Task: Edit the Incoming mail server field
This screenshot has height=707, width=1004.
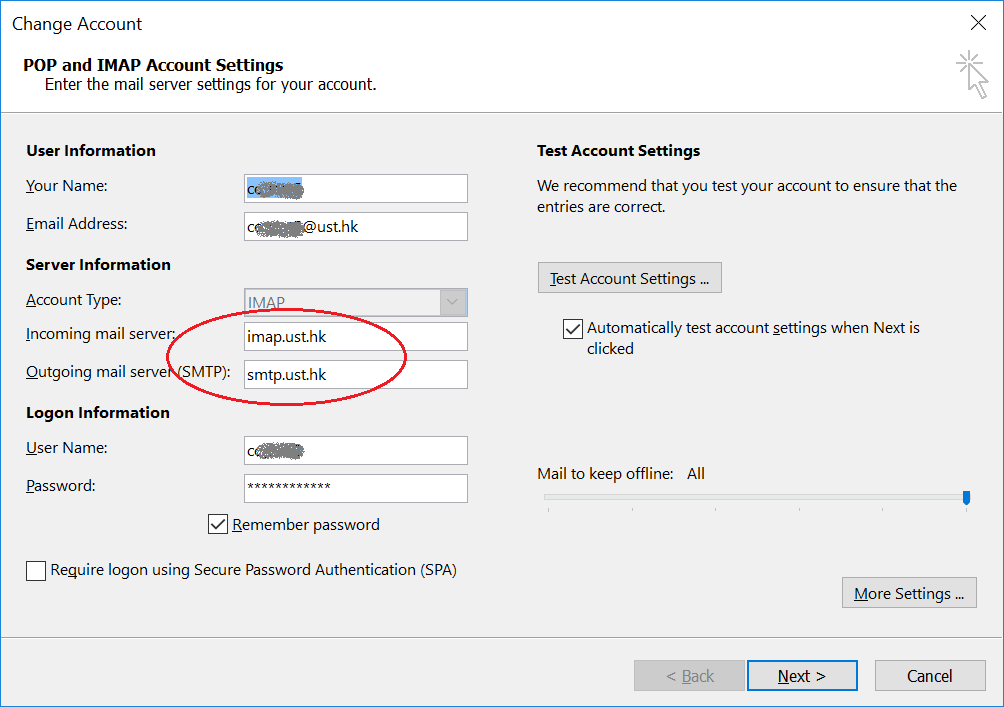Action: tap(355, 337)
